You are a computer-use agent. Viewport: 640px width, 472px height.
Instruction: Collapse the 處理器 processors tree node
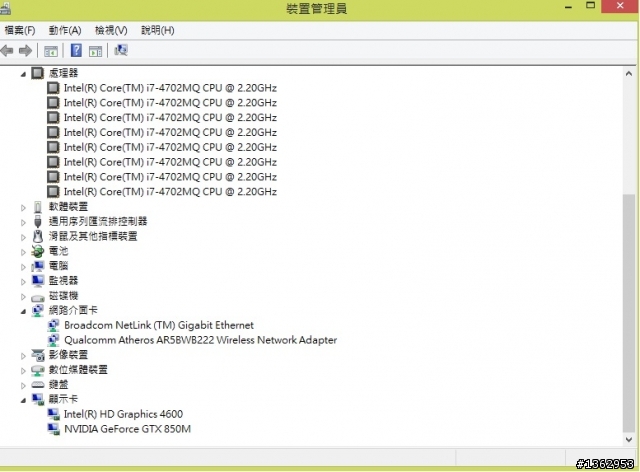(23, 74)
